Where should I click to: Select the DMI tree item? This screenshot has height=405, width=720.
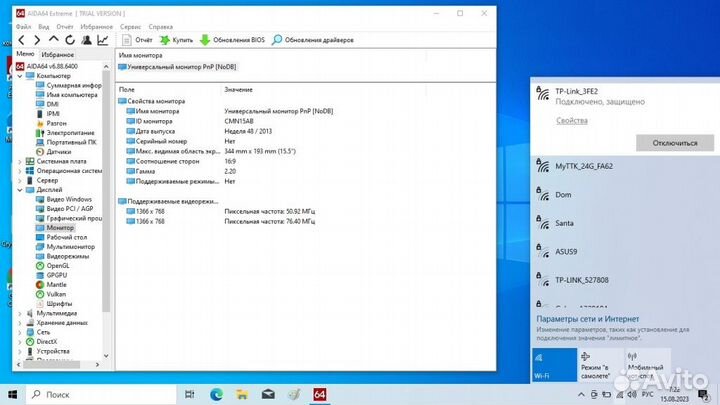click(x=47, y=104)
